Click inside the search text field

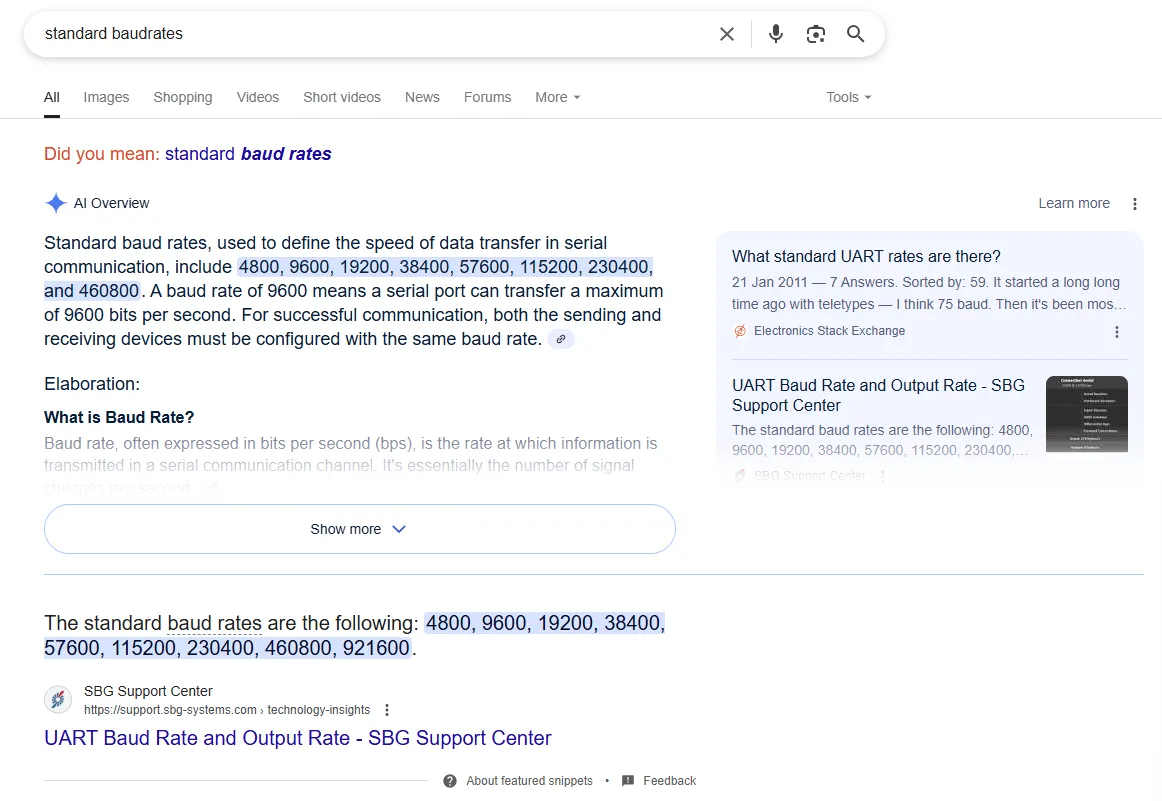pyautogui.click(x=370, y=34)
